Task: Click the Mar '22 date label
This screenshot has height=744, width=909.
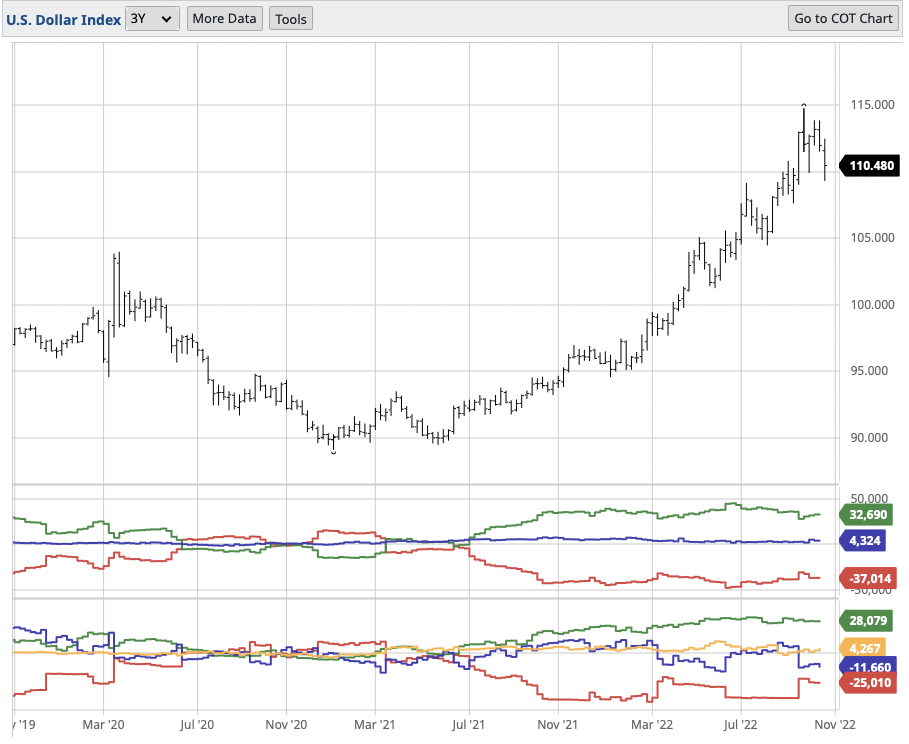Action: pos(652,724)
